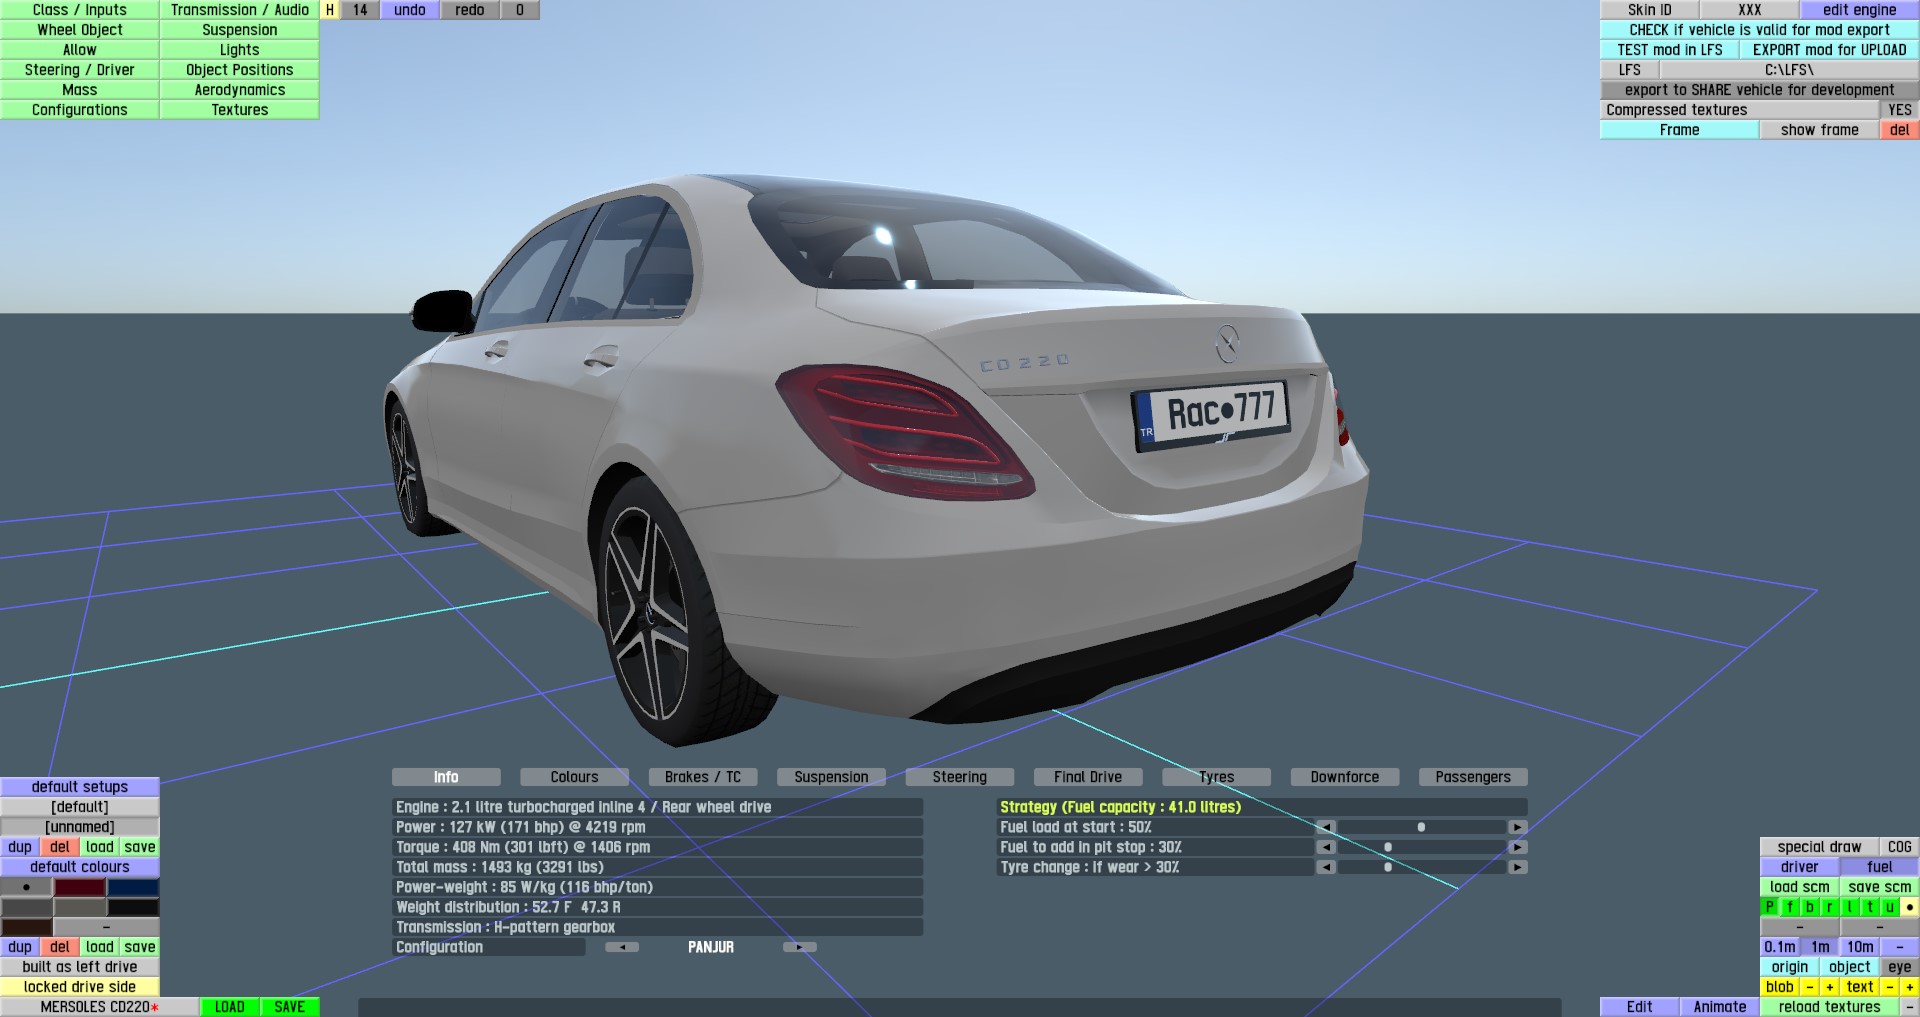This screenshot has height=1017, width=1920.
Task: Select the navy blue default colour swatch
Action: 133,887
